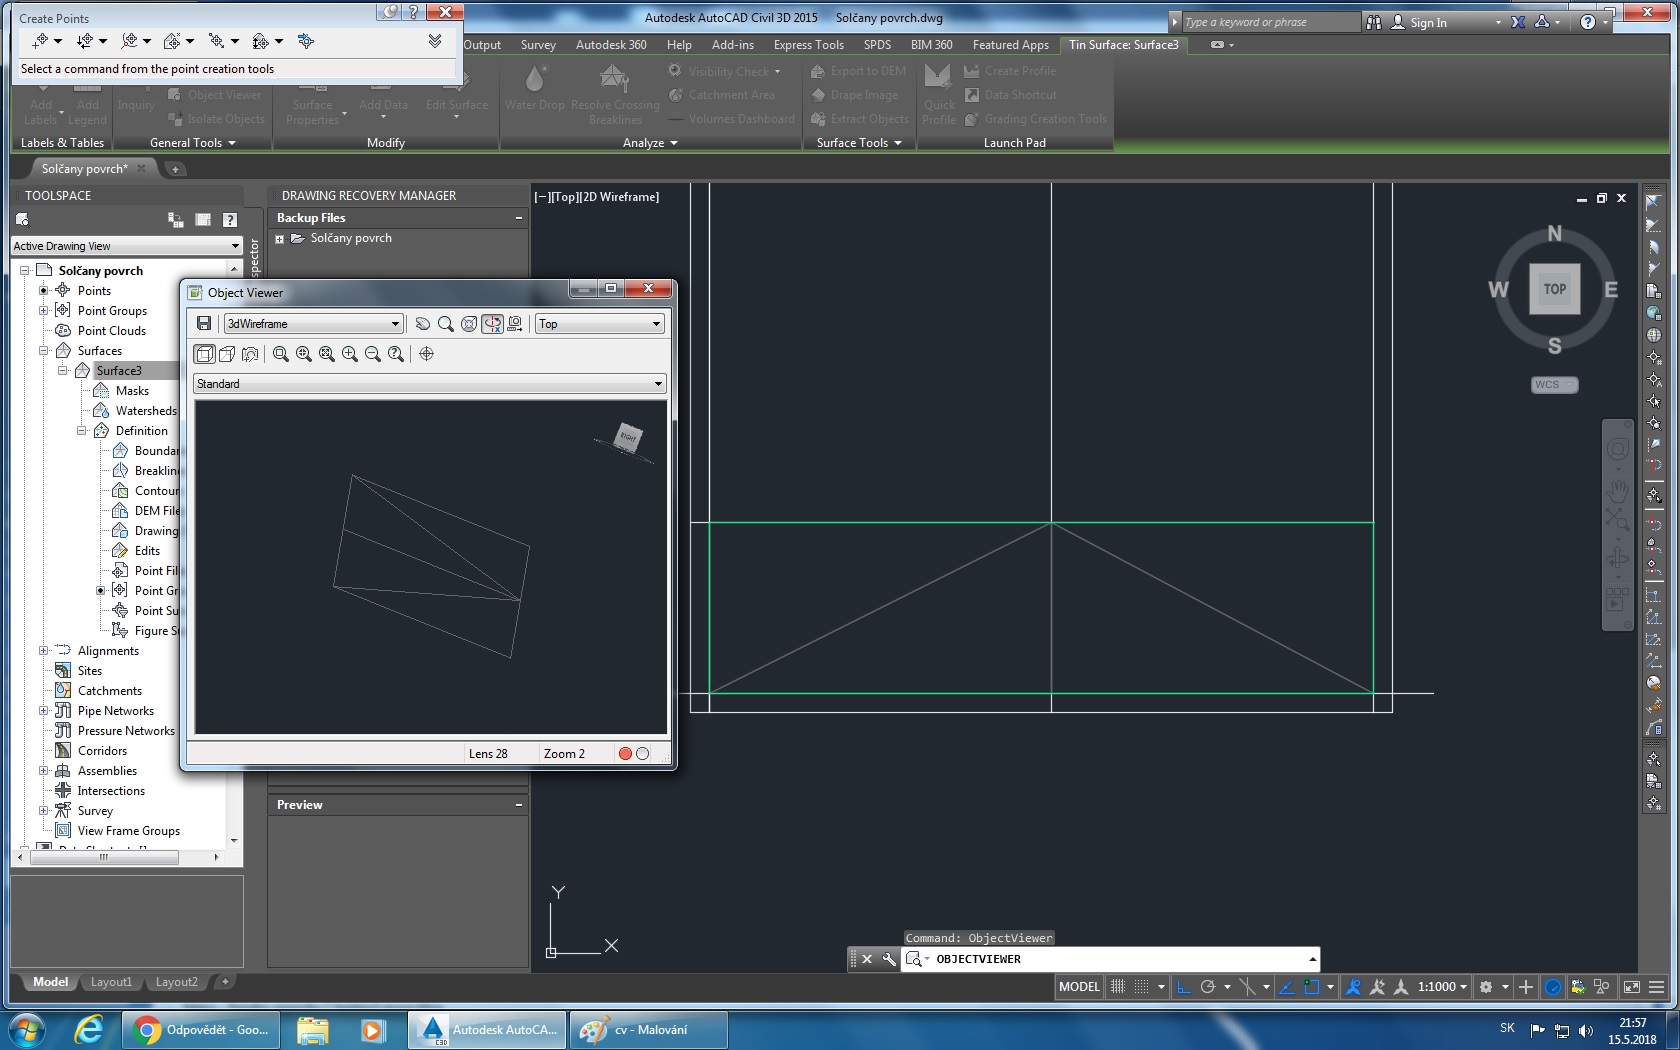Click Extract Objects button in ribbon
The image size is (1680, 1050).
click(860, 119)
